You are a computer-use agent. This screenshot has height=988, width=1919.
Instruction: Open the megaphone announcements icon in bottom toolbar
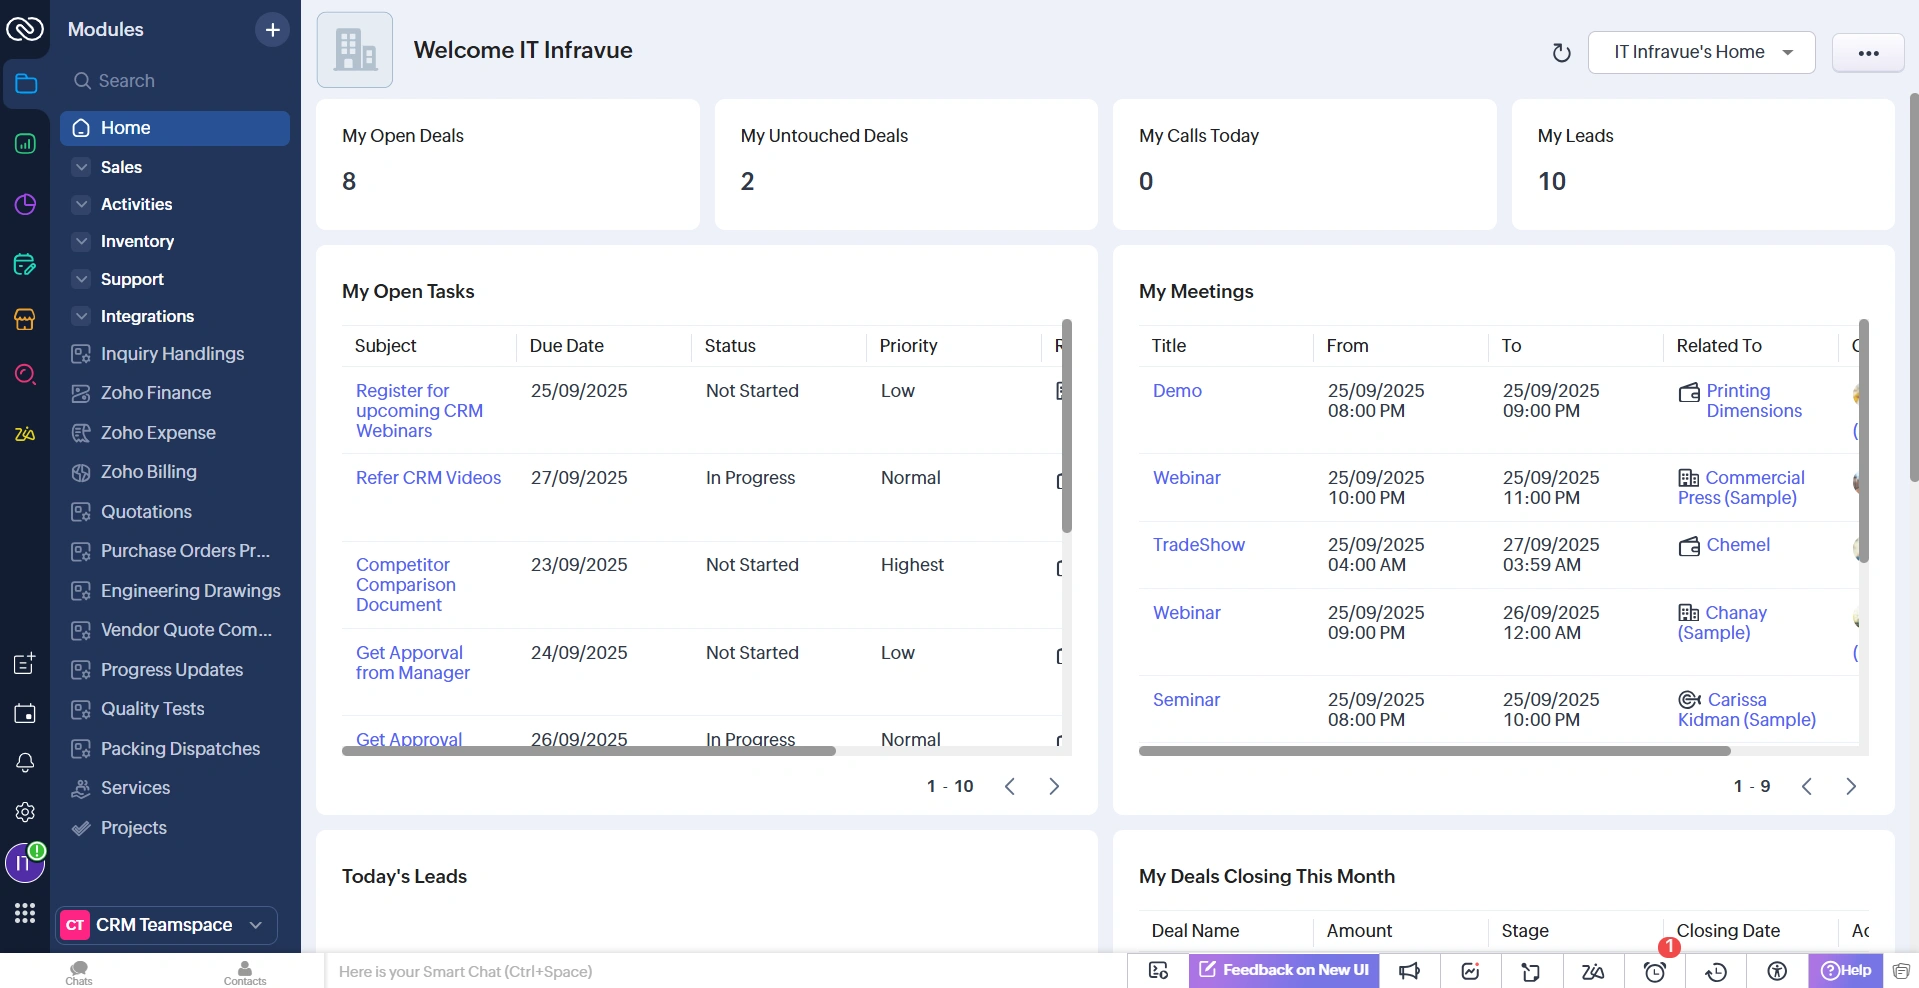(x=1409, y=971)
